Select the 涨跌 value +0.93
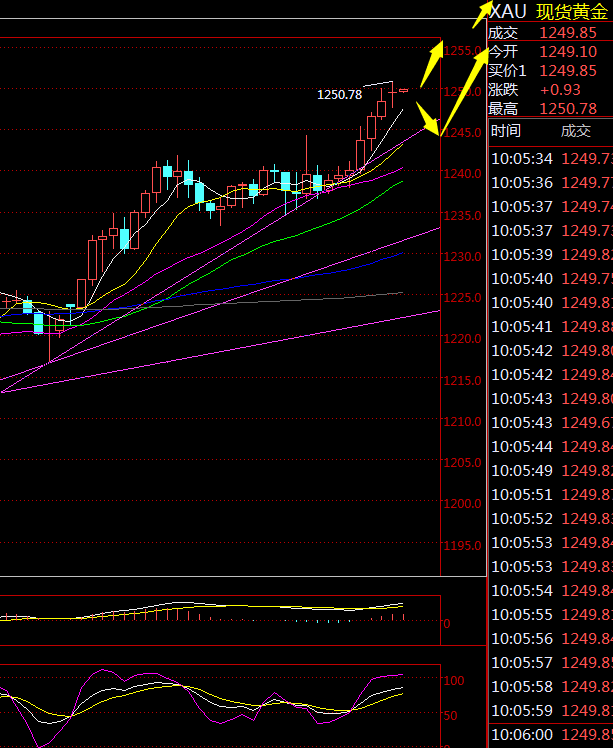Screen dimensions: 613x748 coord(560,90)
